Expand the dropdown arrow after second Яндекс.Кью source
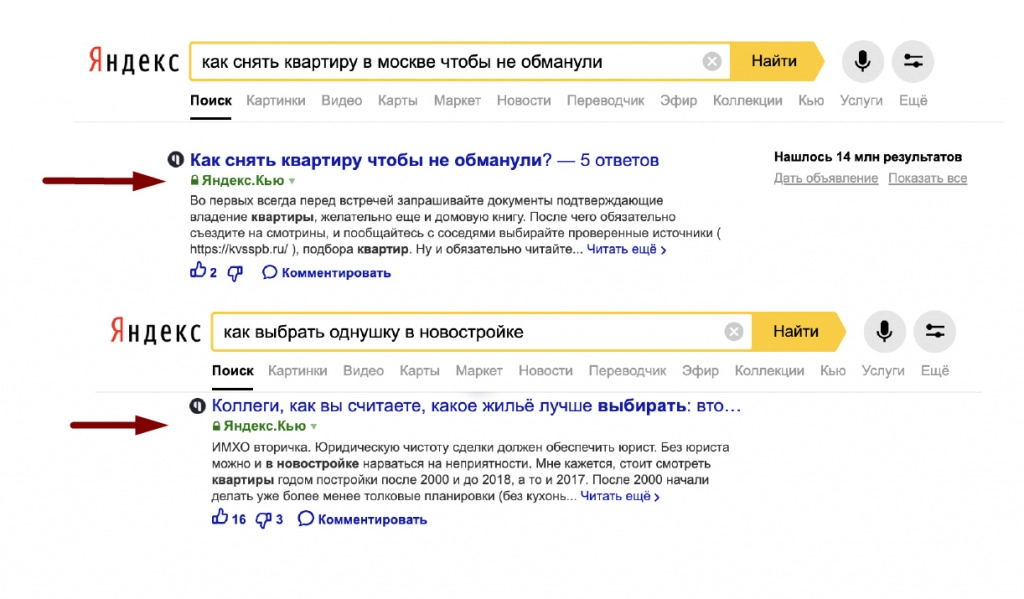Screen dimensions: 1024x599 point(314,427)
